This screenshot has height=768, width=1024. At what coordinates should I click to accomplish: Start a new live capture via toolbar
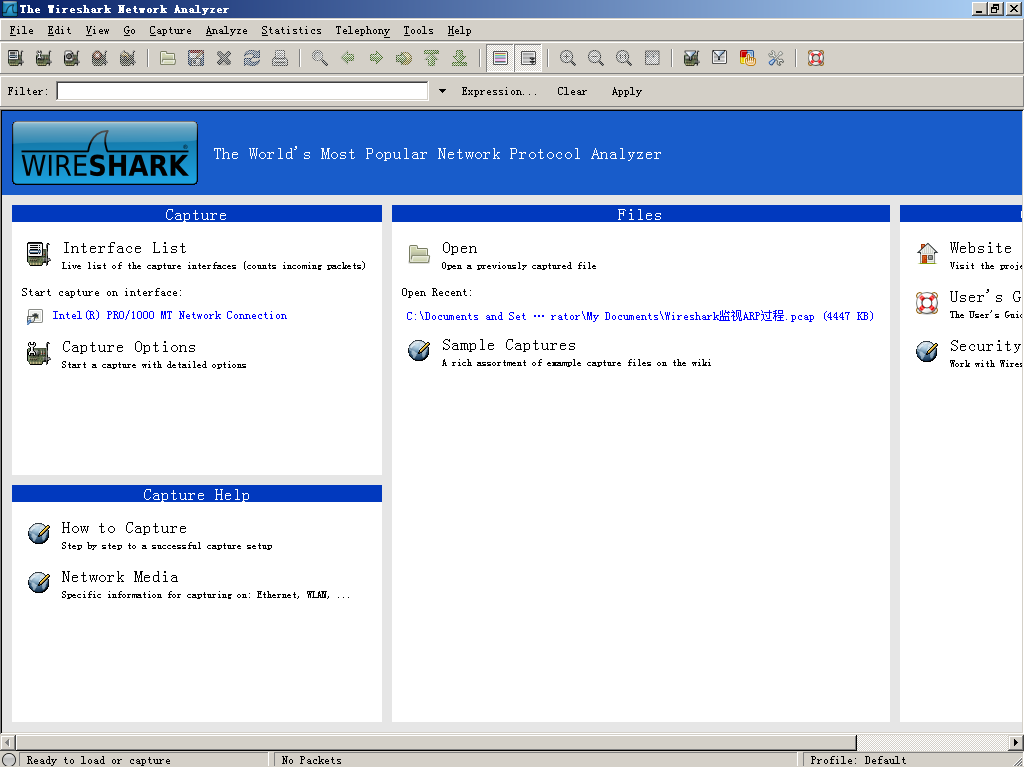[x=72, y=58]
